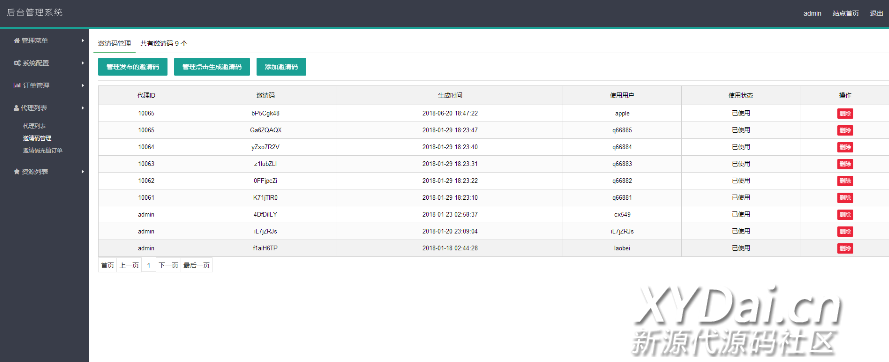Click the admin username in the header
Viewport: 889px width, 362px height.
point(812,14)
